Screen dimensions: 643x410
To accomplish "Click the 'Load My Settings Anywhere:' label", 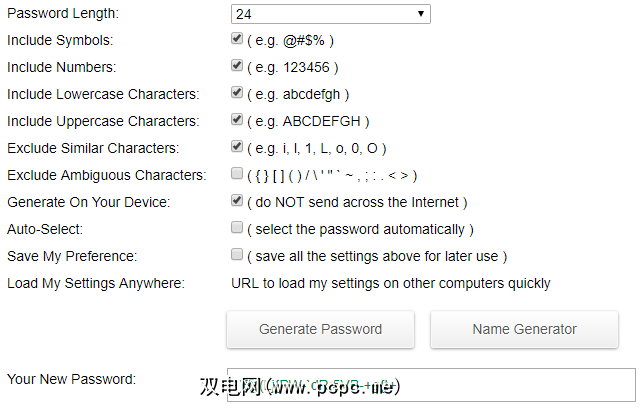I will click(x=96, y=283).
